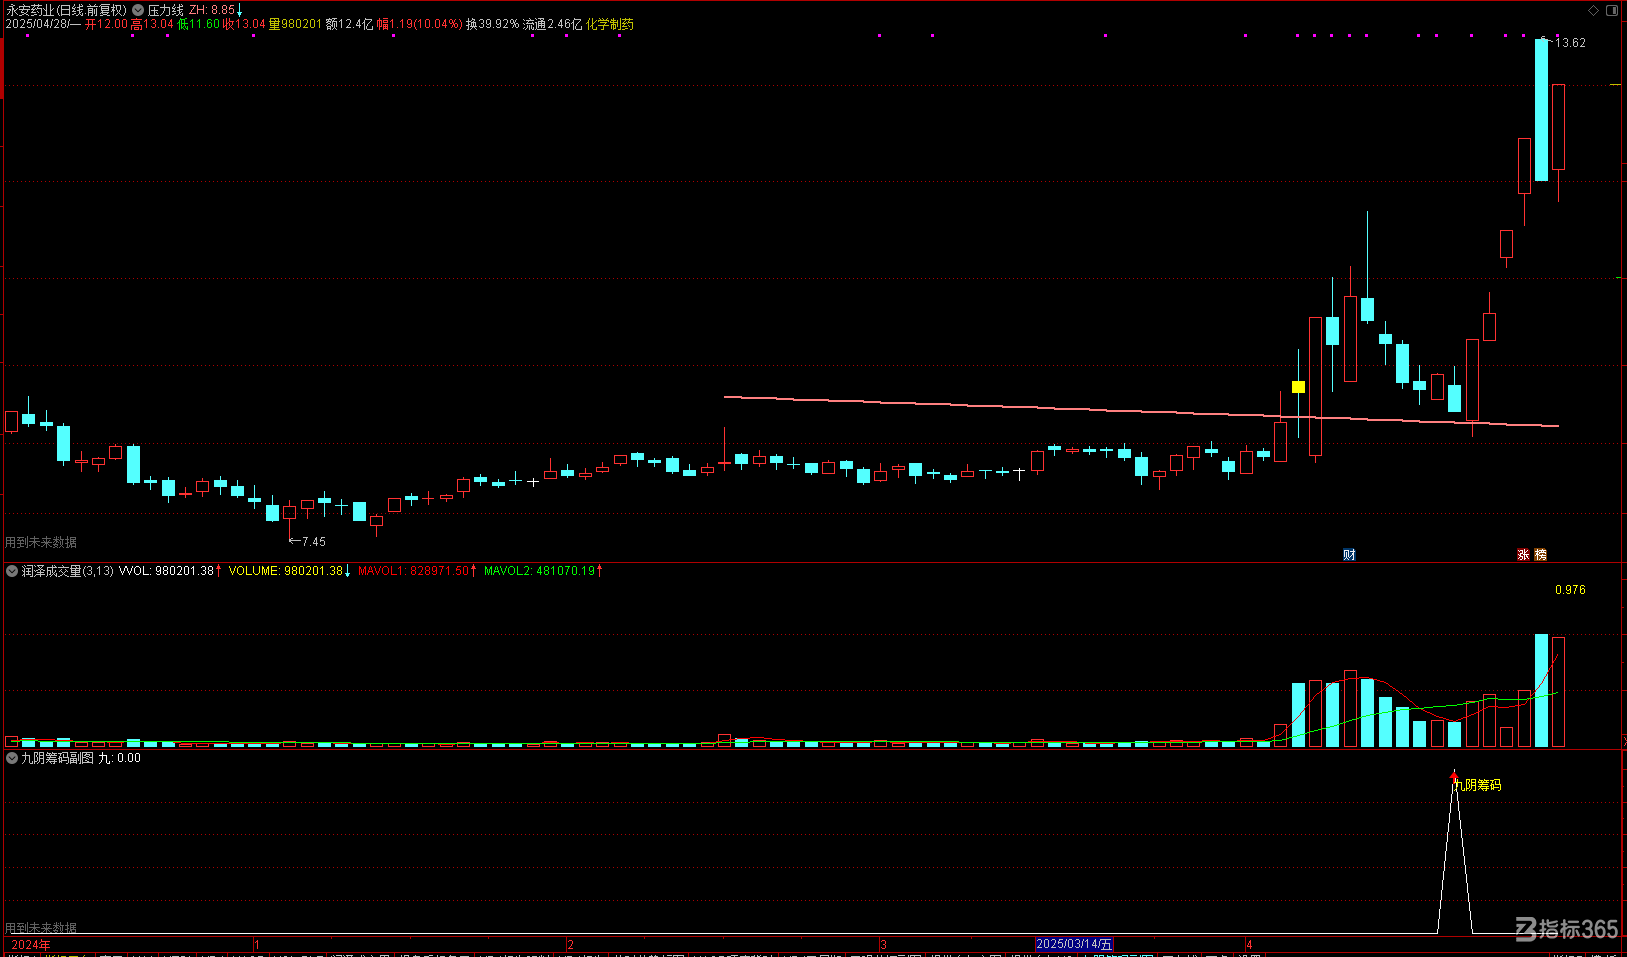Expand the 九阴筹码副图 indicator dropdown arrow
Viewport: 1627px width, 957px height.
[12, 758]
